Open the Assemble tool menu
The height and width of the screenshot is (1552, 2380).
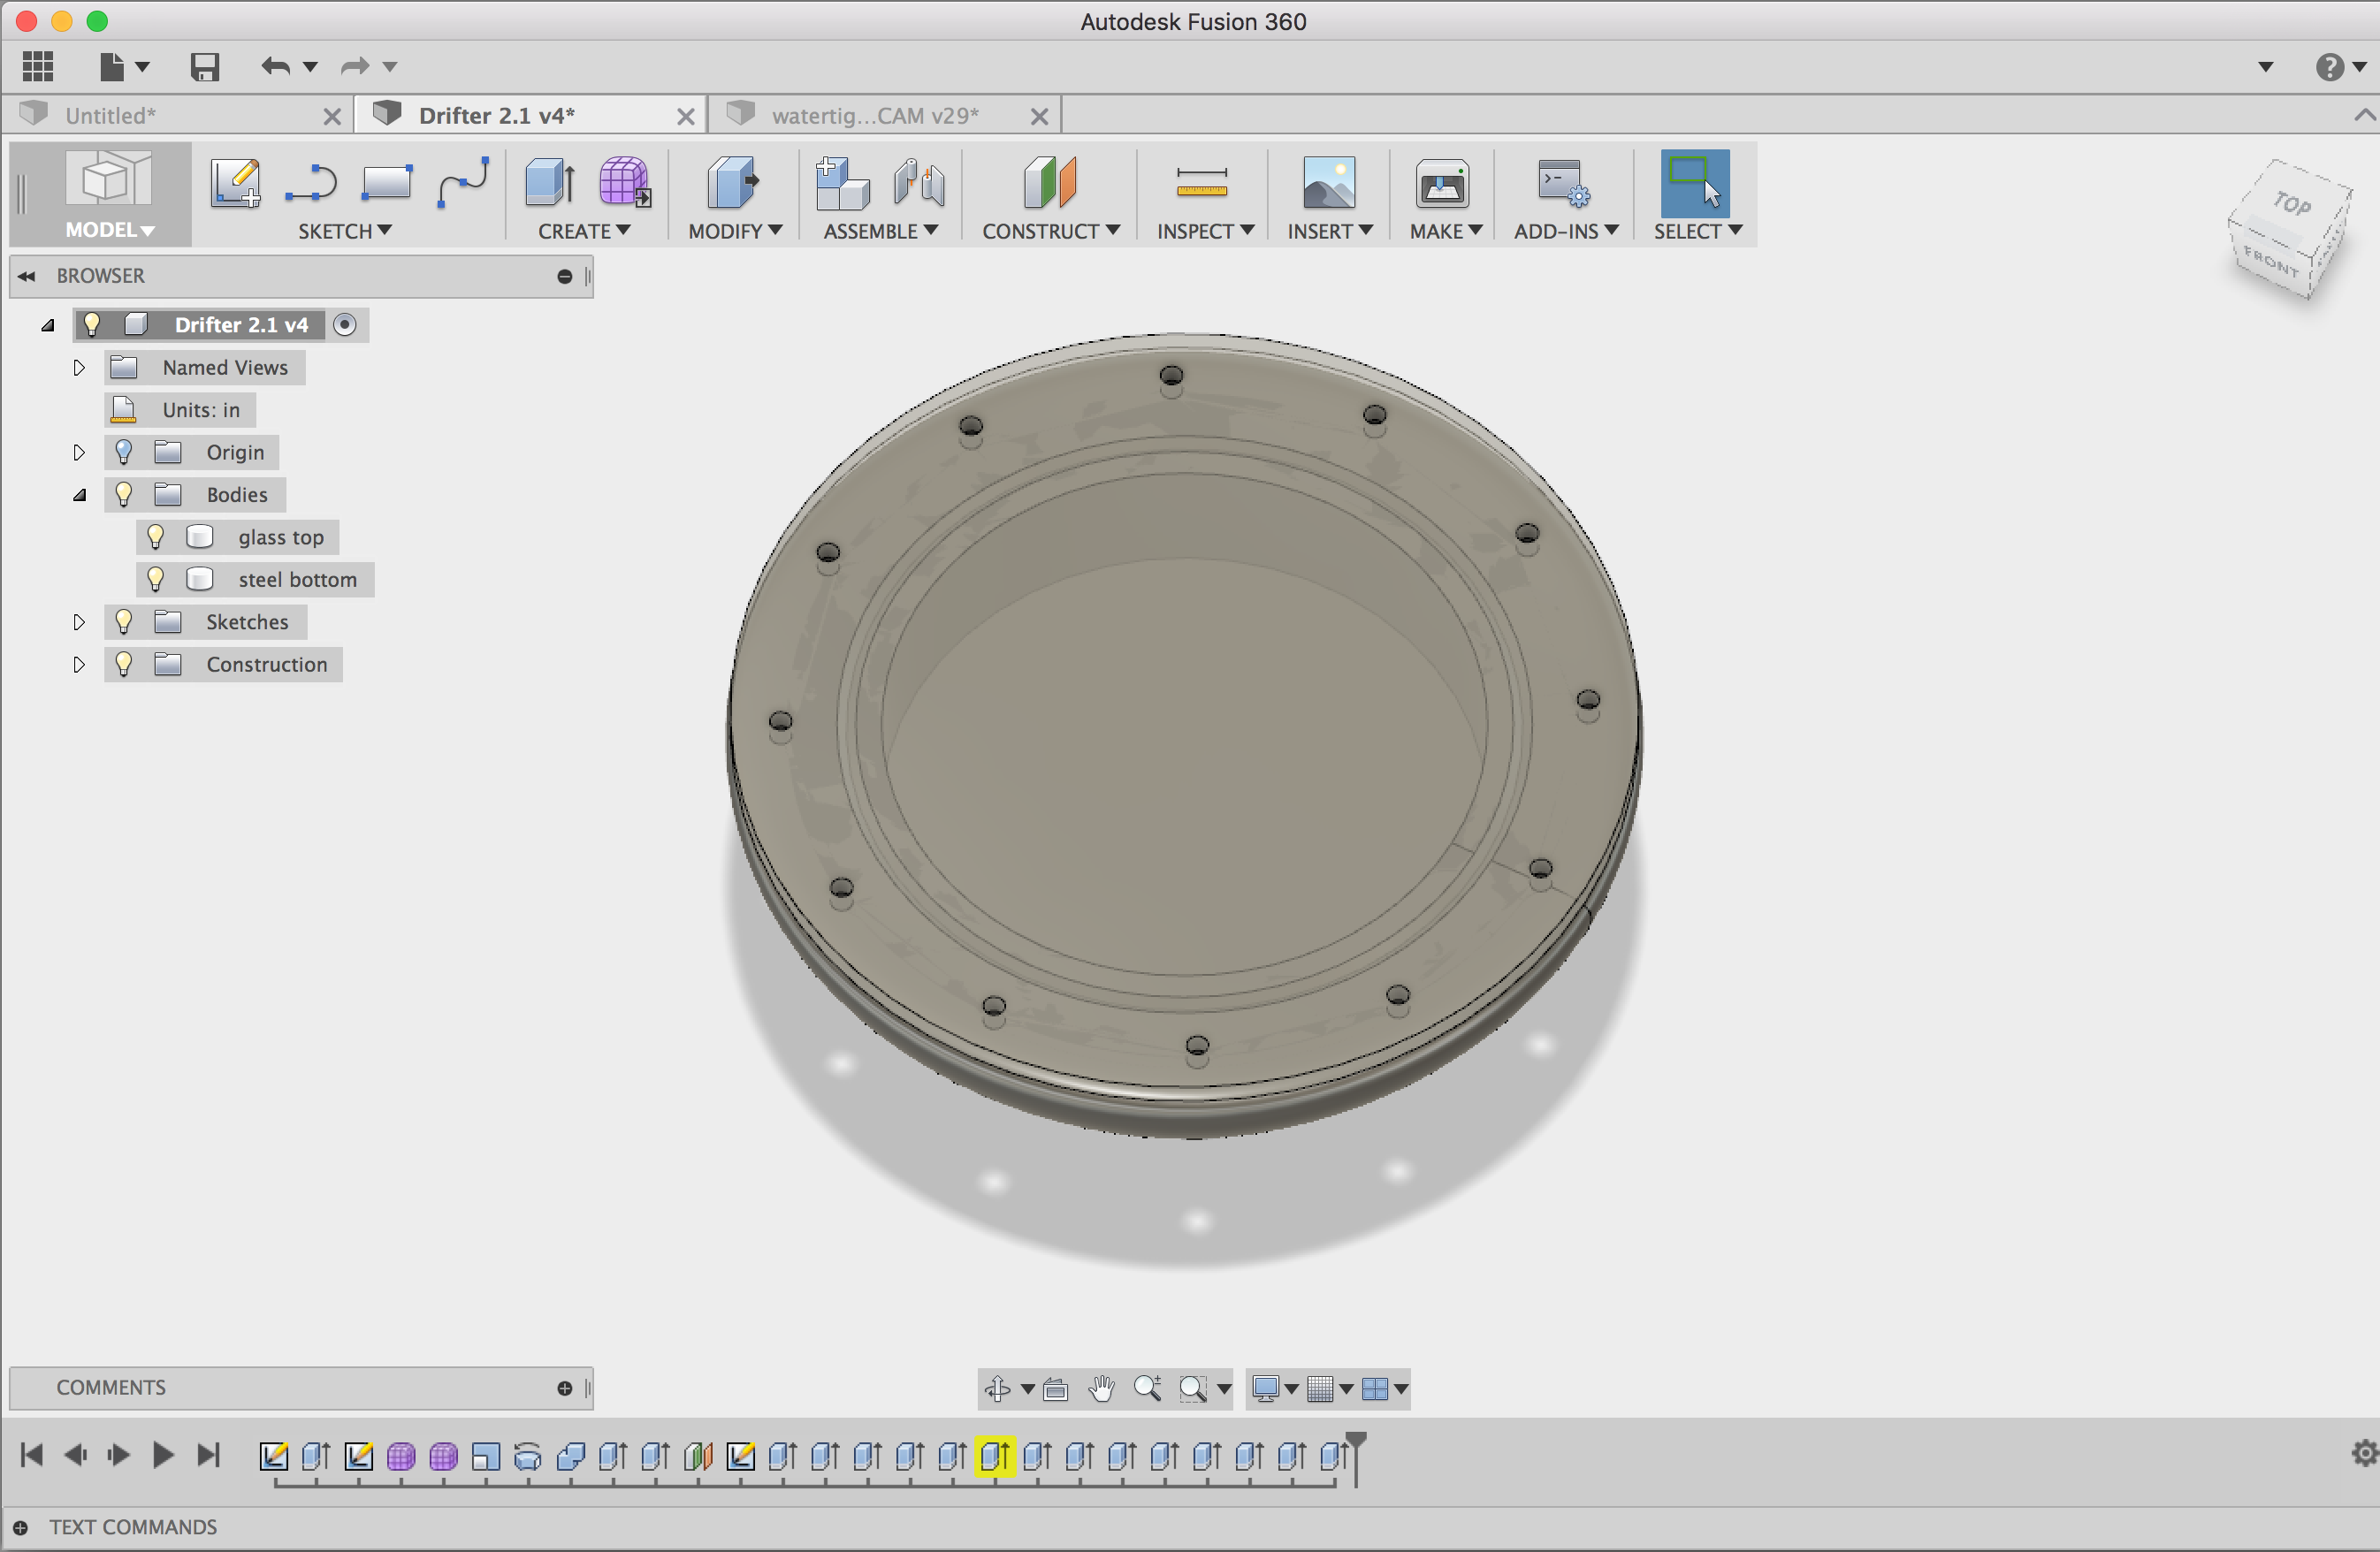point(874,232)
